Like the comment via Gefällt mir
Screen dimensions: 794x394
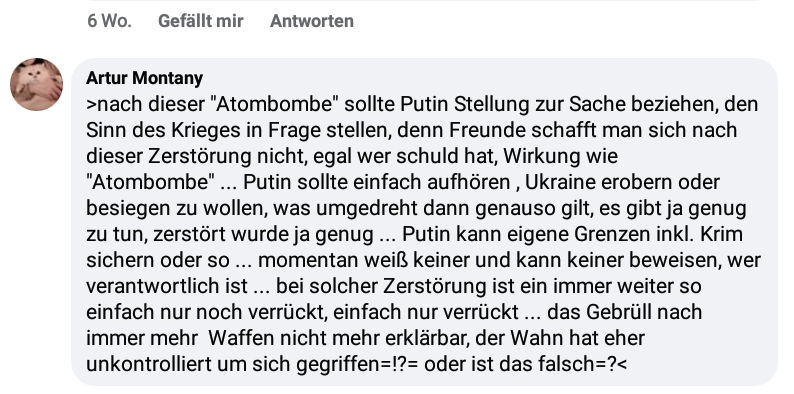coord(201,21)
